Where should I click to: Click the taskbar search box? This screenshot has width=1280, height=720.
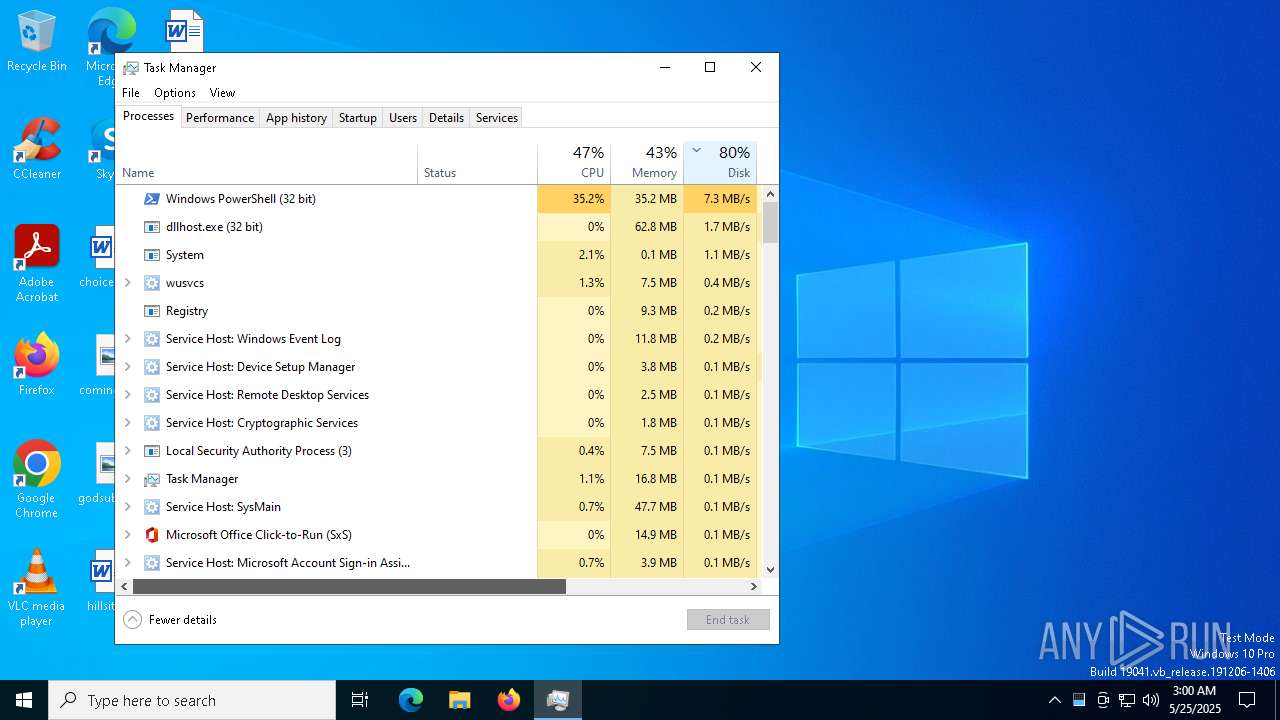(x=192, y=700)
